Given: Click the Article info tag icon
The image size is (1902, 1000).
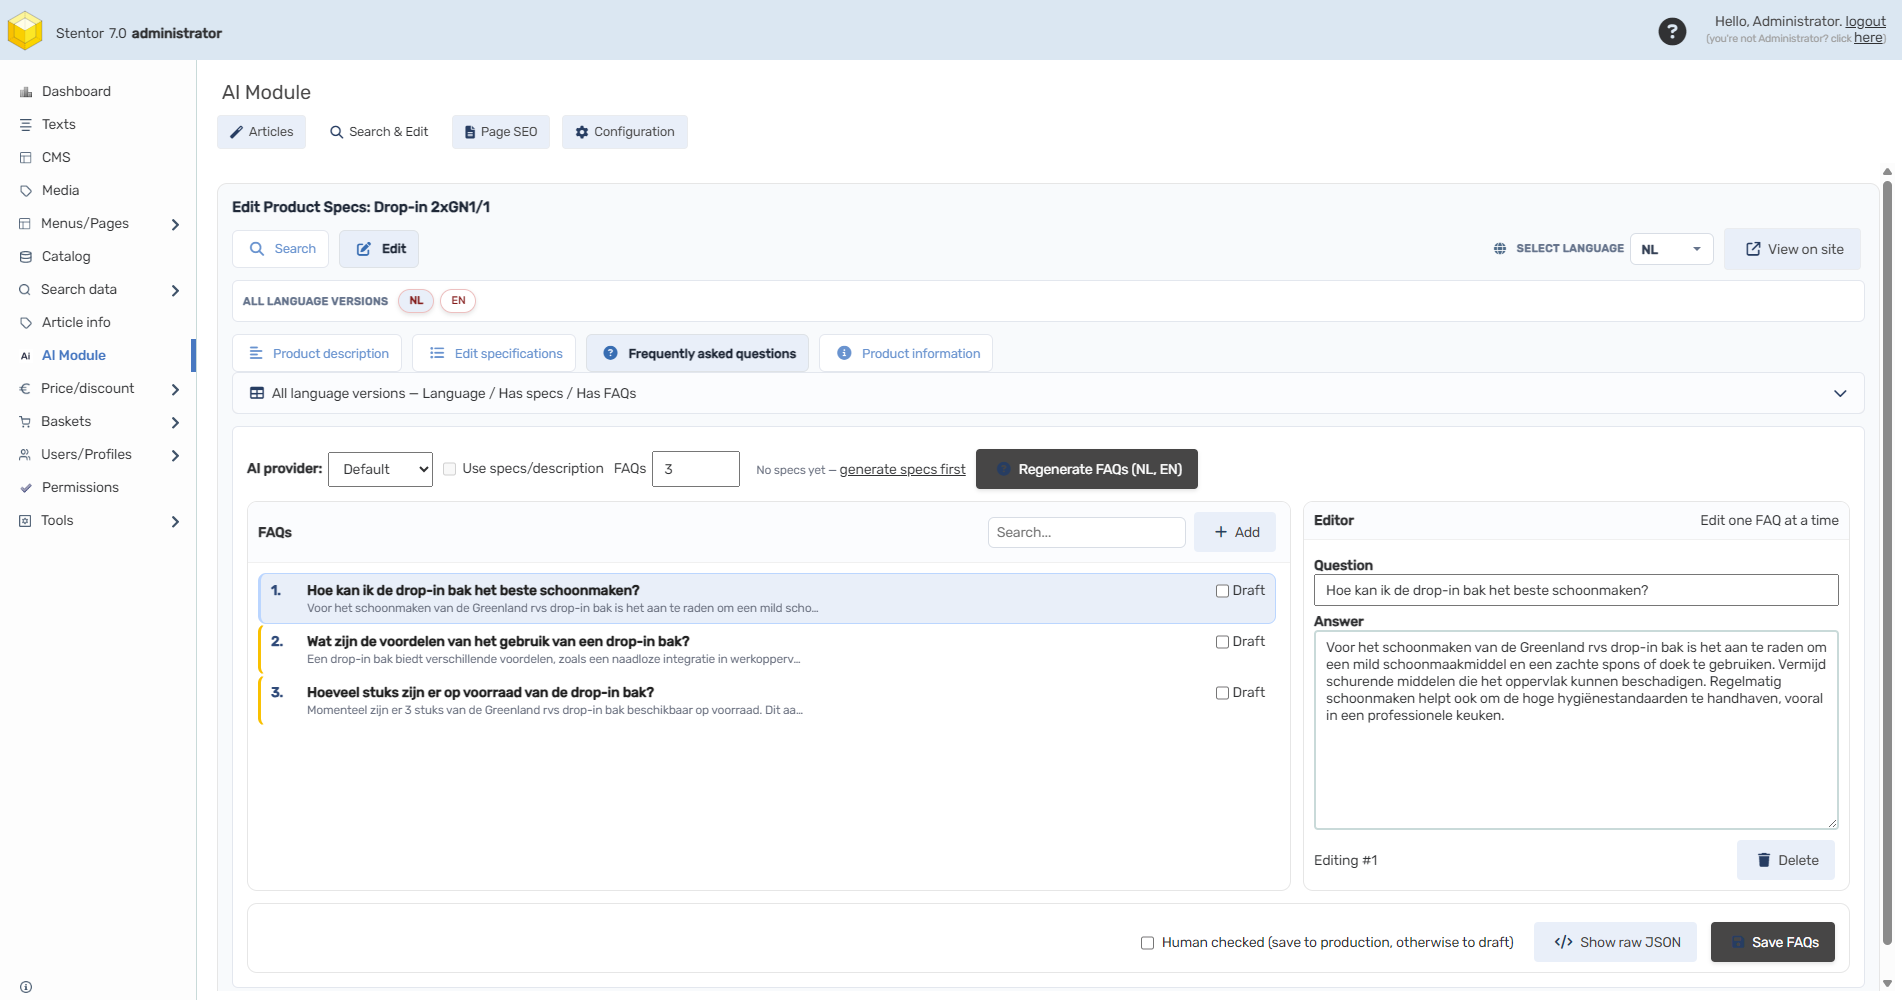Looking at the screenshot, I should tap(26, 323).
